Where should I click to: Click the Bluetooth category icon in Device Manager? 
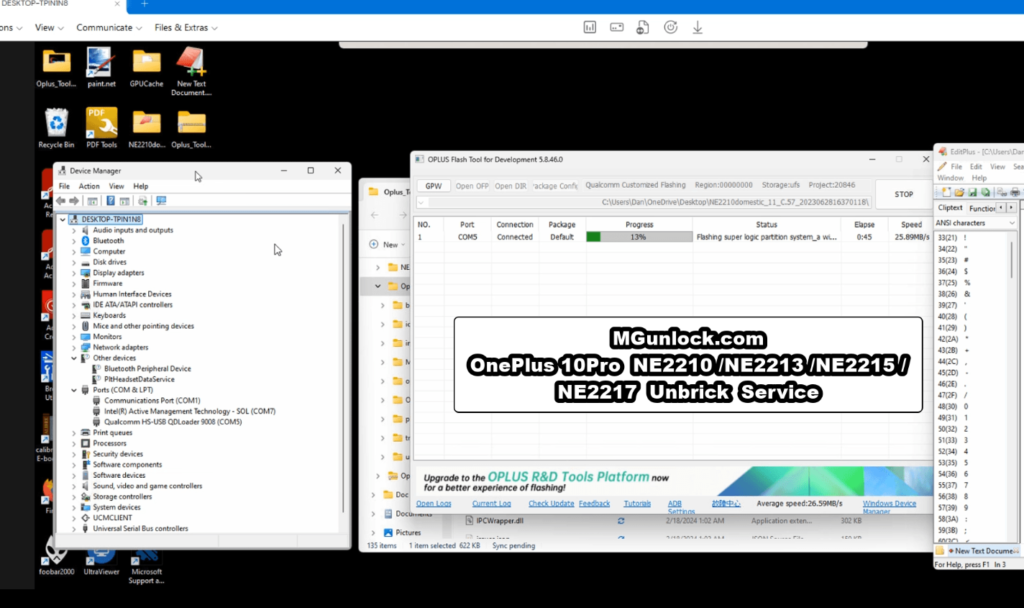(x=86, y=240)
